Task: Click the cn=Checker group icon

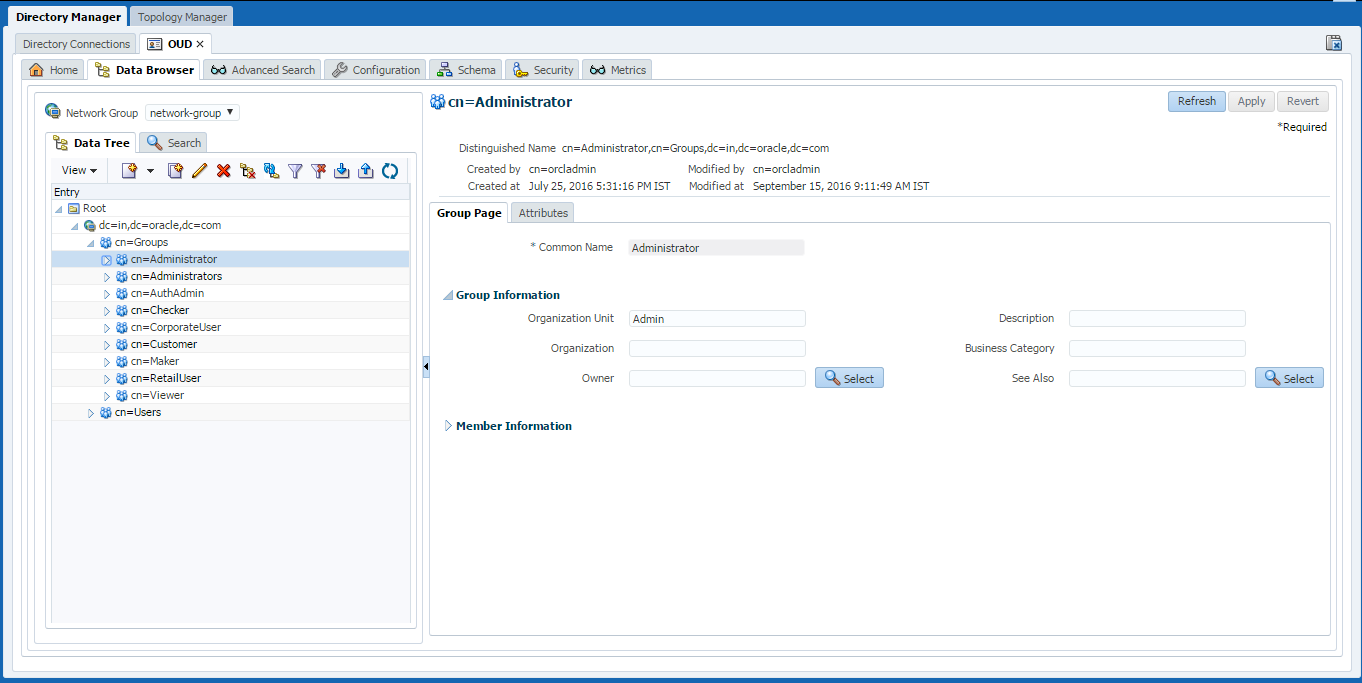Action: point(122,310)
